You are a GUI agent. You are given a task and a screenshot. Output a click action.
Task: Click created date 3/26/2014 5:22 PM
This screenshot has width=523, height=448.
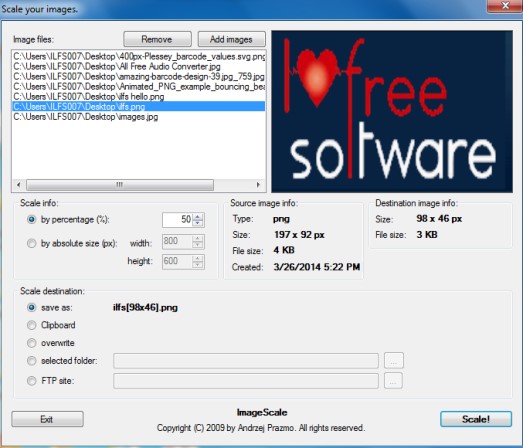[317, 267]
